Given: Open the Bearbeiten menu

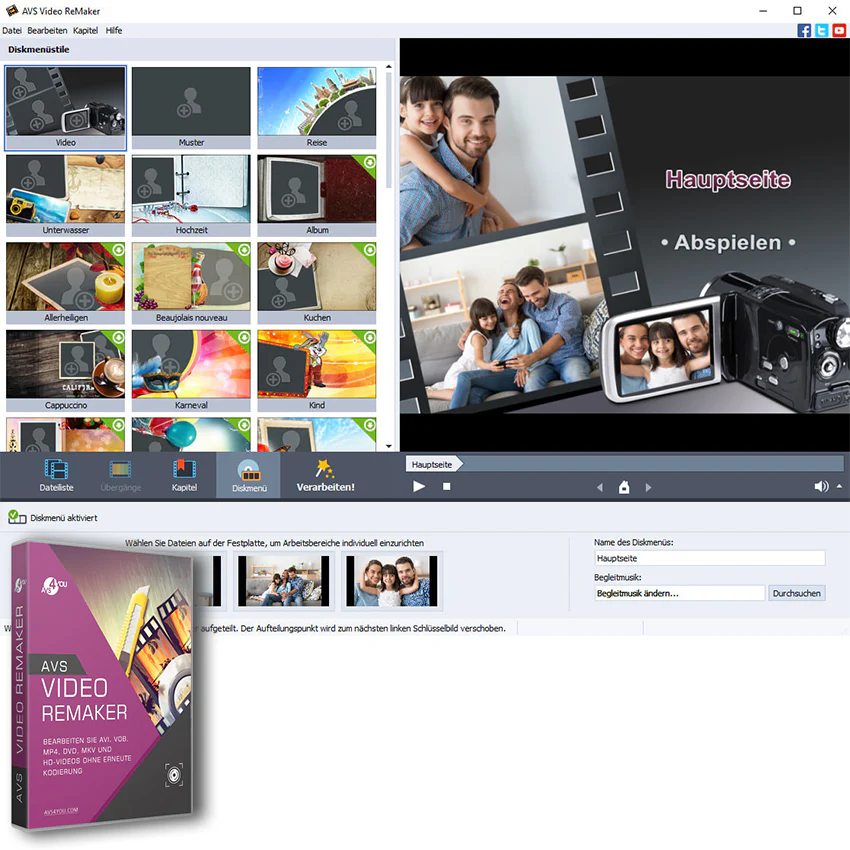Looking at the screenshot, I should pos(47,30).
